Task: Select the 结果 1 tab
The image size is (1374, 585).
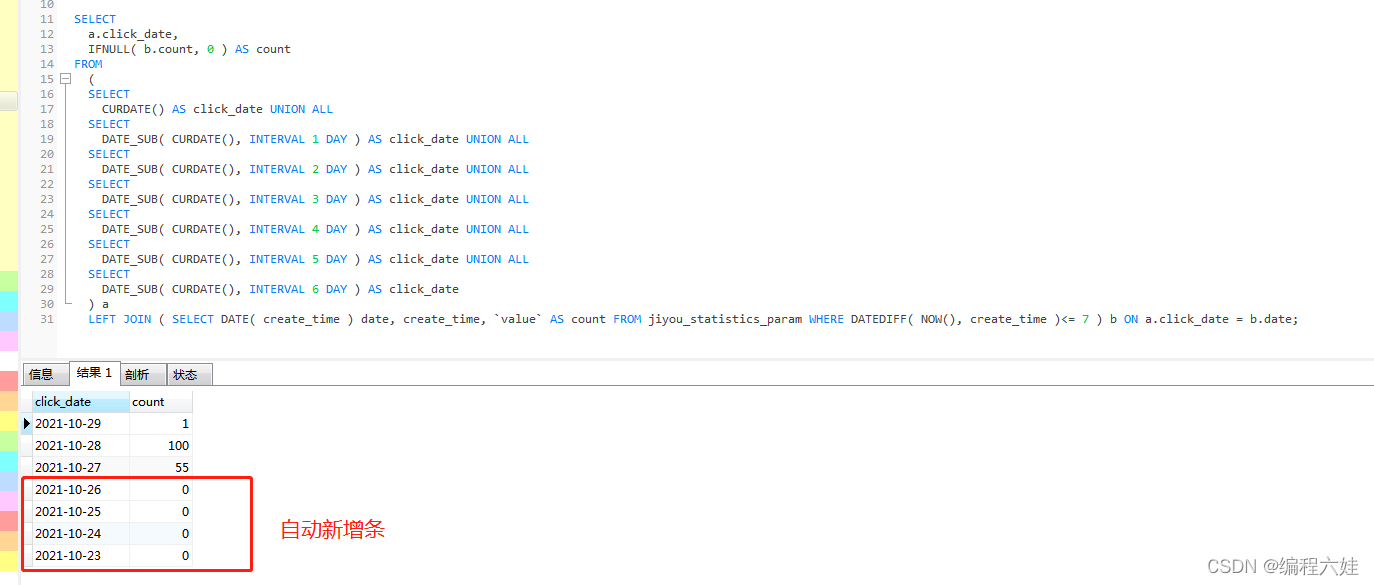Action: [x=94, y=373]
